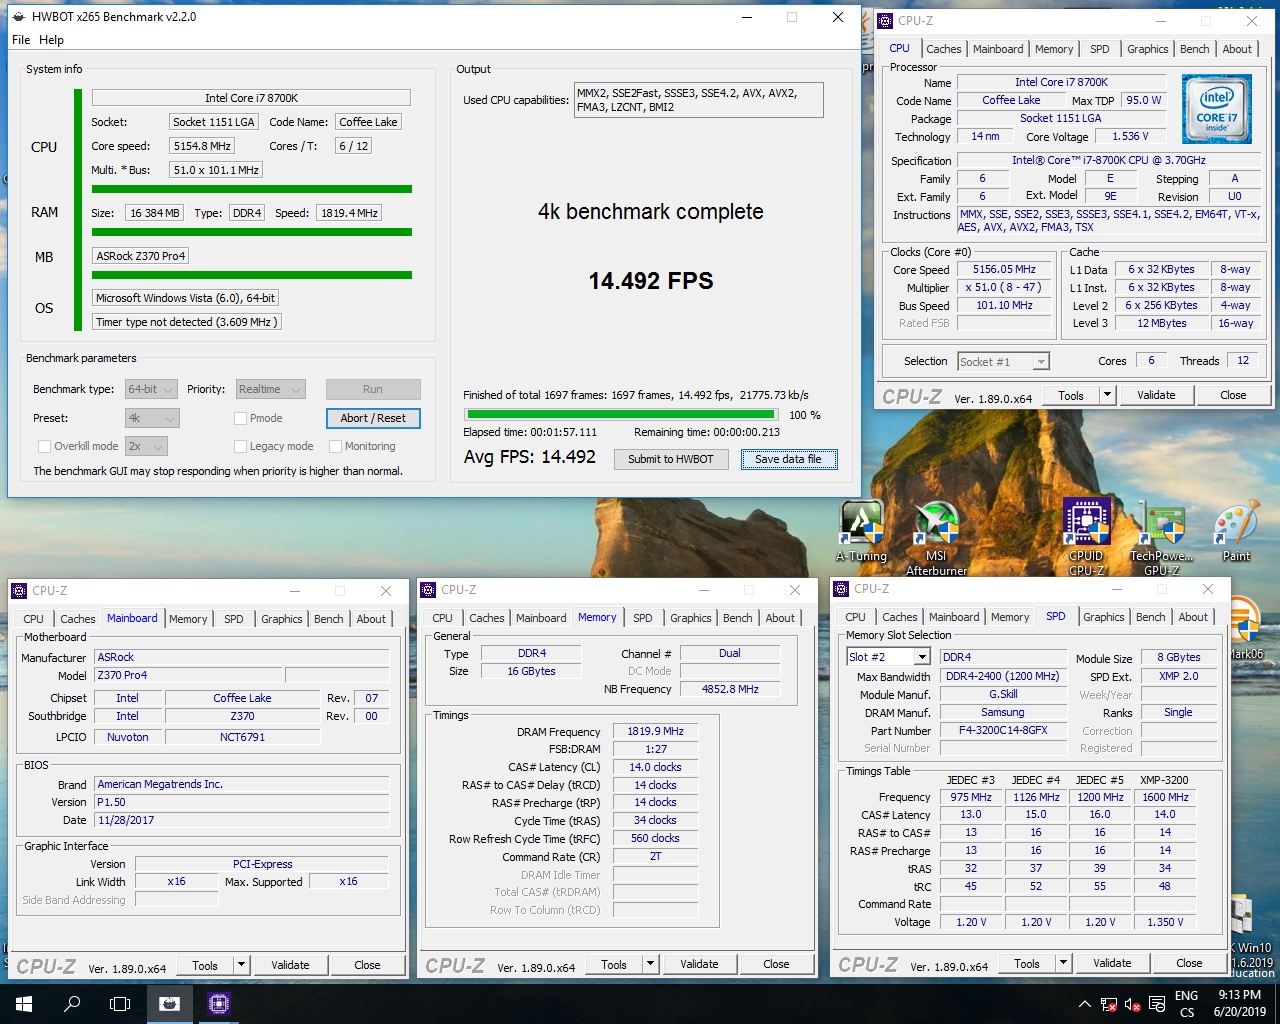Click CPU-Z Memory window title icon

[428, 590]
